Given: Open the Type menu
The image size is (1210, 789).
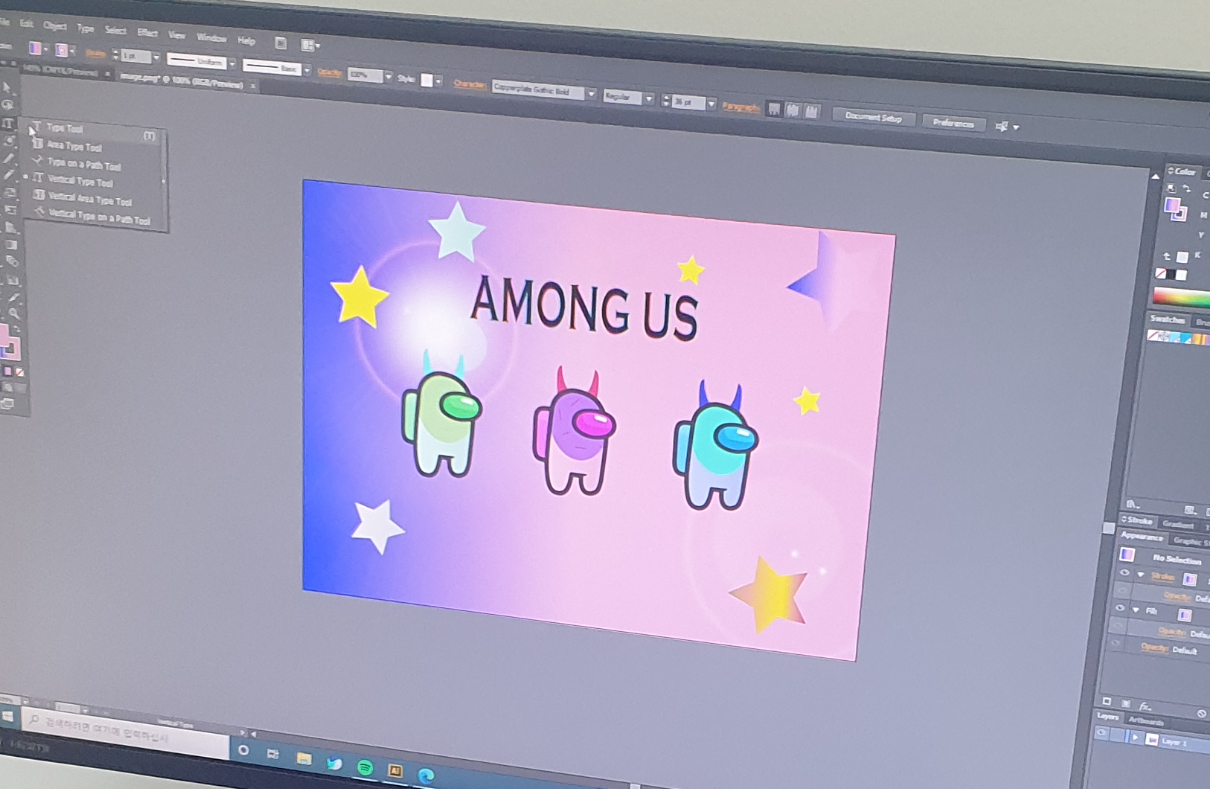Looking at the screenshot, I should point(85,28).
